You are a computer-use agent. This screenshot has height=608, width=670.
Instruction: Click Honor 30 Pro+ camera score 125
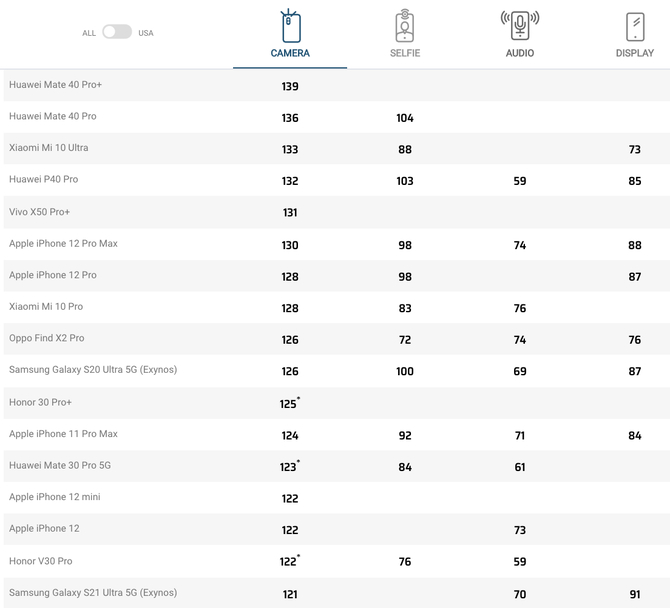[x=290, y=403]
